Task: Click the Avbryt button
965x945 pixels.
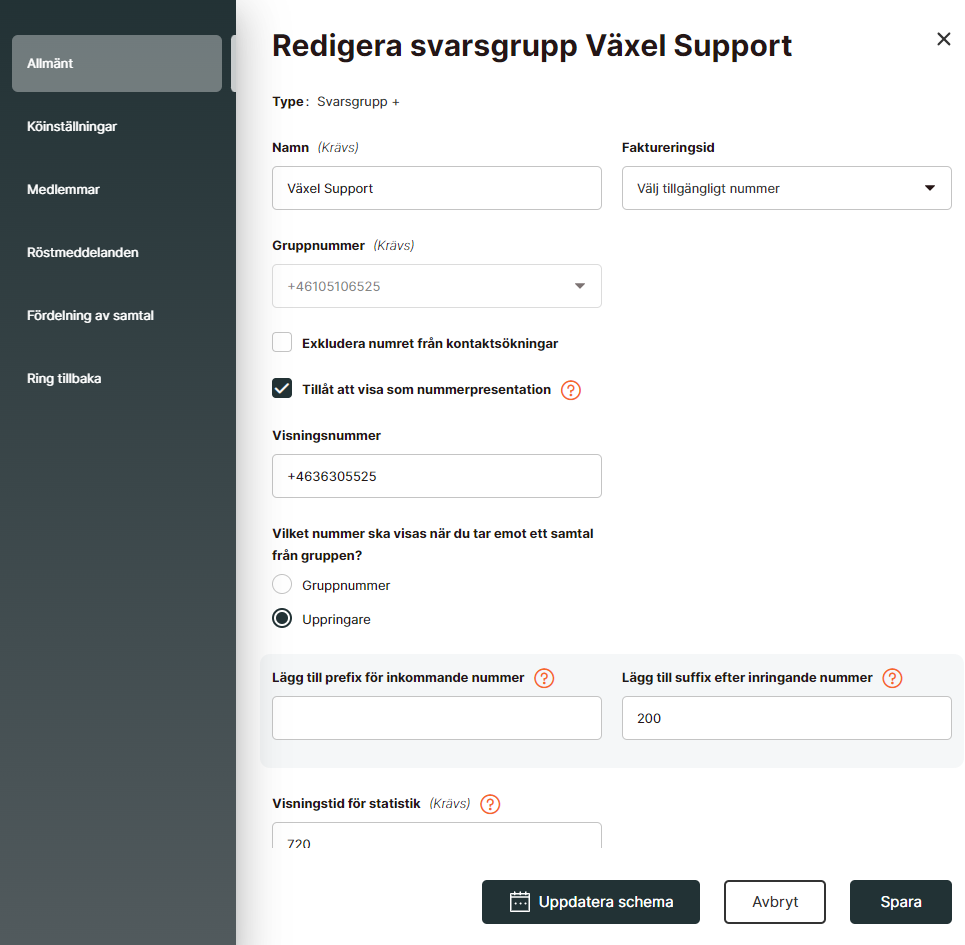Action: (775, 902)
